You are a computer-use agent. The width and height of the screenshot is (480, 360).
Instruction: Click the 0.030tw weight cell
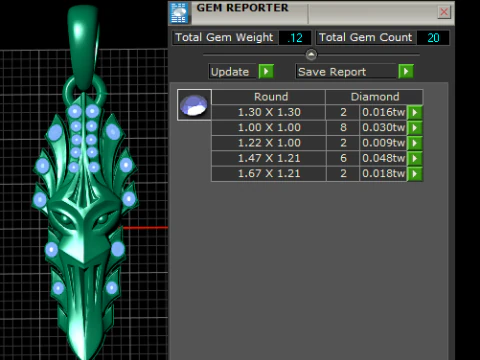(x=383, y=128)
